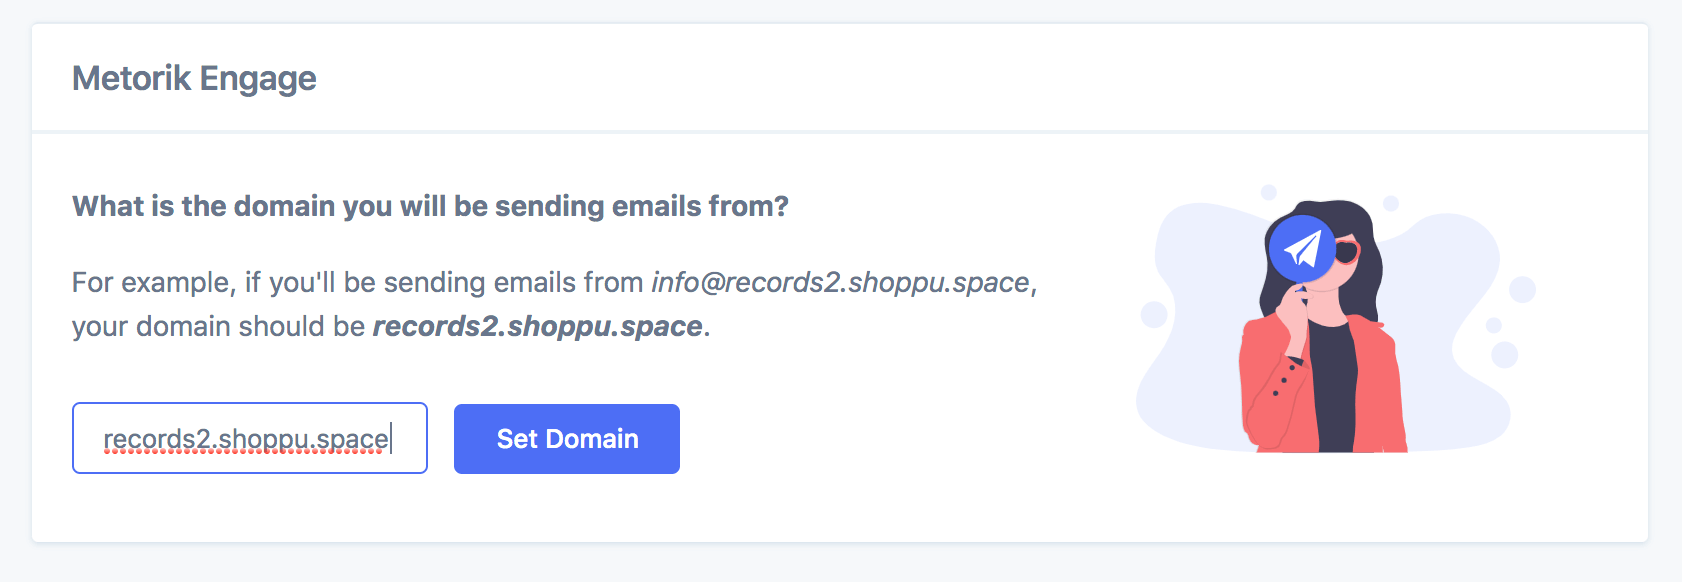
Task: Click the woman's sunglasses in the illustration
Action: point(1347,251)
